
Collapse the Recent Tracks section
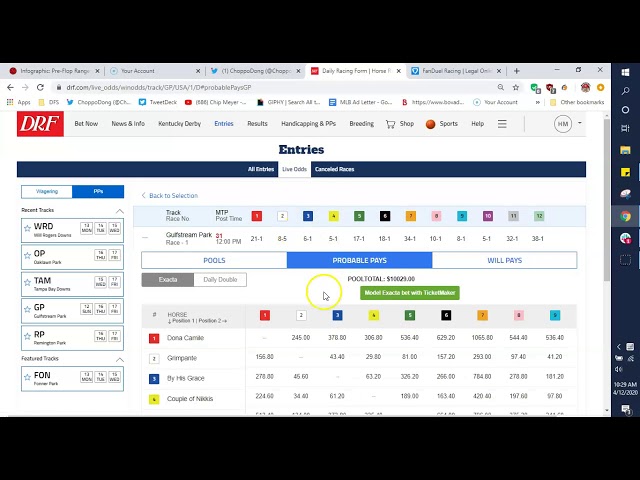tap(120, 211)
